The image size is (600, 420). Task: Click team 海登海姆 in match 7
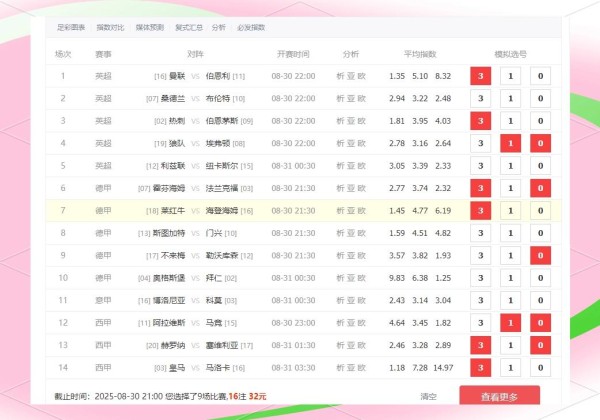221,210
